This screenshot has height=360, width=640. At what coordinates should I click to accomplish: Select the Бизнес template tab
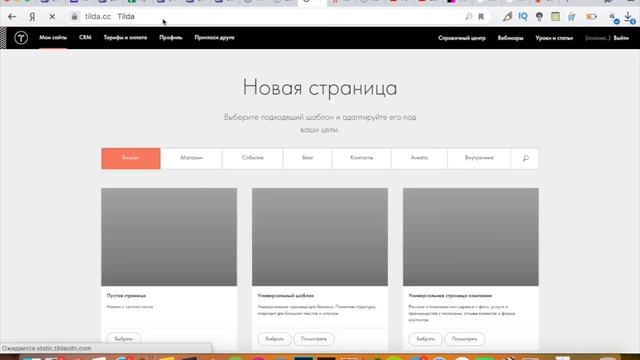[131, 158]
